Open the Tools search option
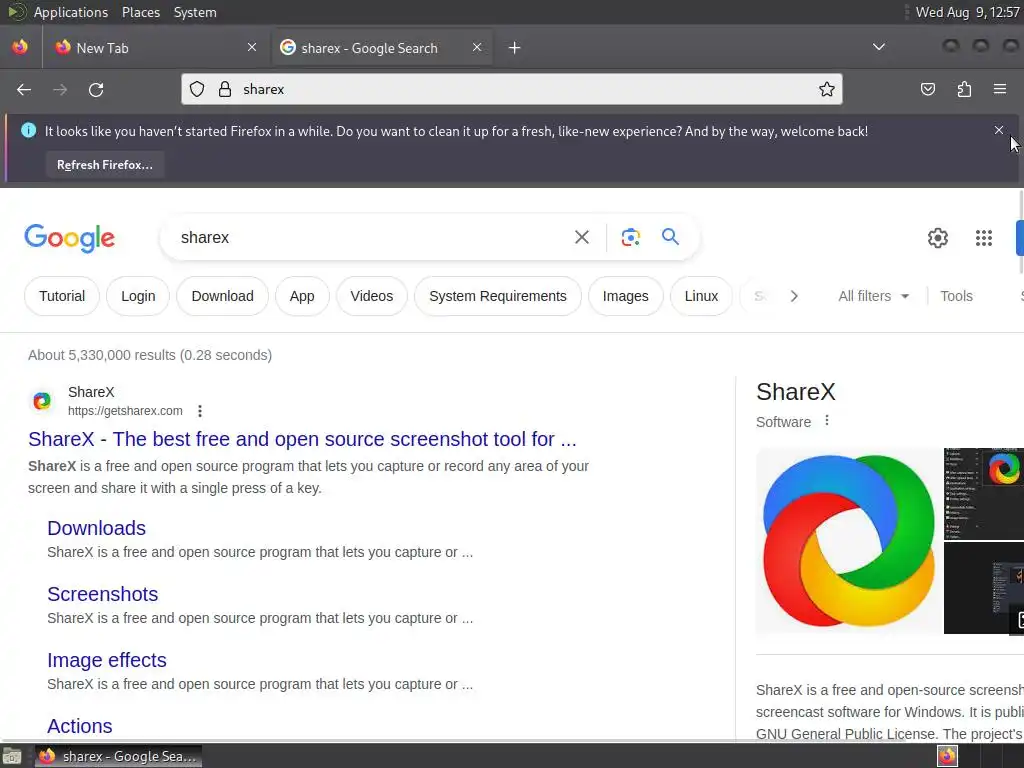1024x768 pixels. (956, 296)
